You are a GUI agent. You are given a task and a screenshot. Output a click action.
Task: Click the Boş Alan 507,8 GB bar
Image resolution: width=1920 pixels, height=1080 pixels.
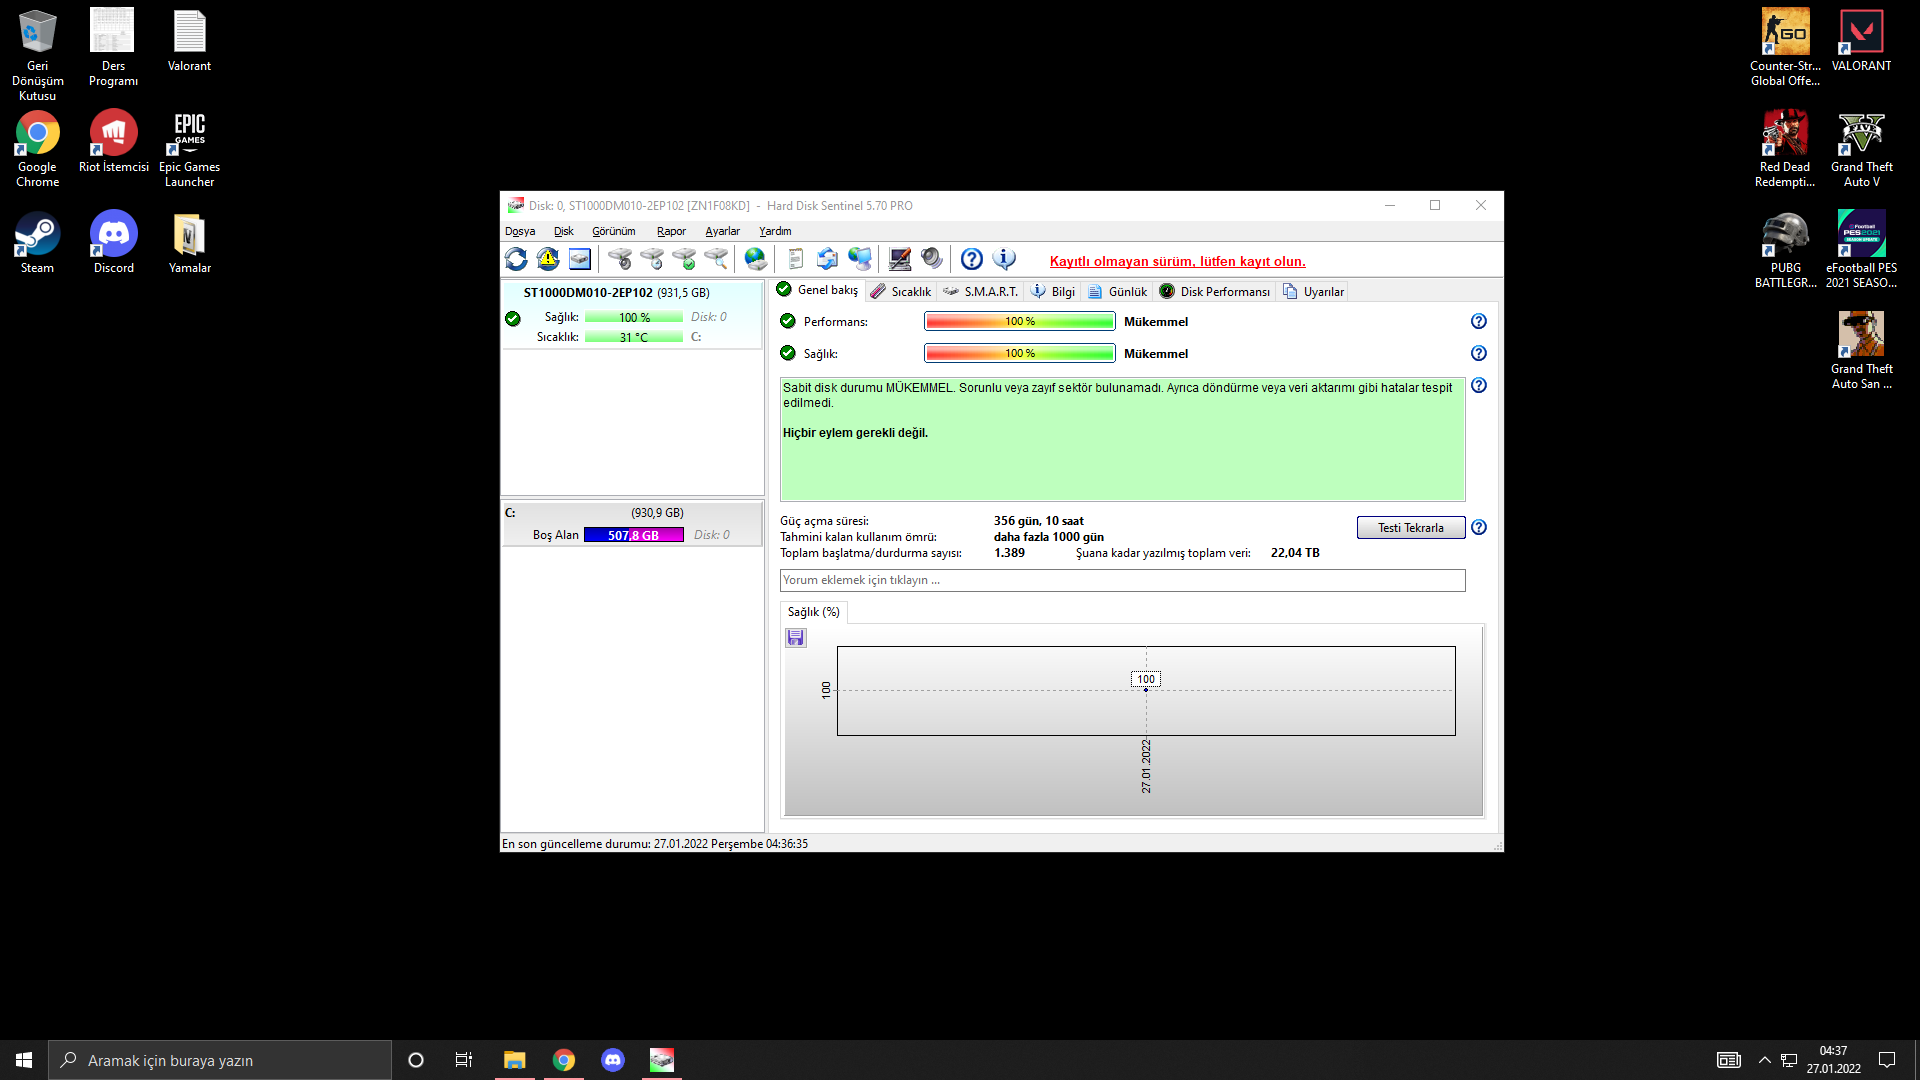click(x=633, y=535)
